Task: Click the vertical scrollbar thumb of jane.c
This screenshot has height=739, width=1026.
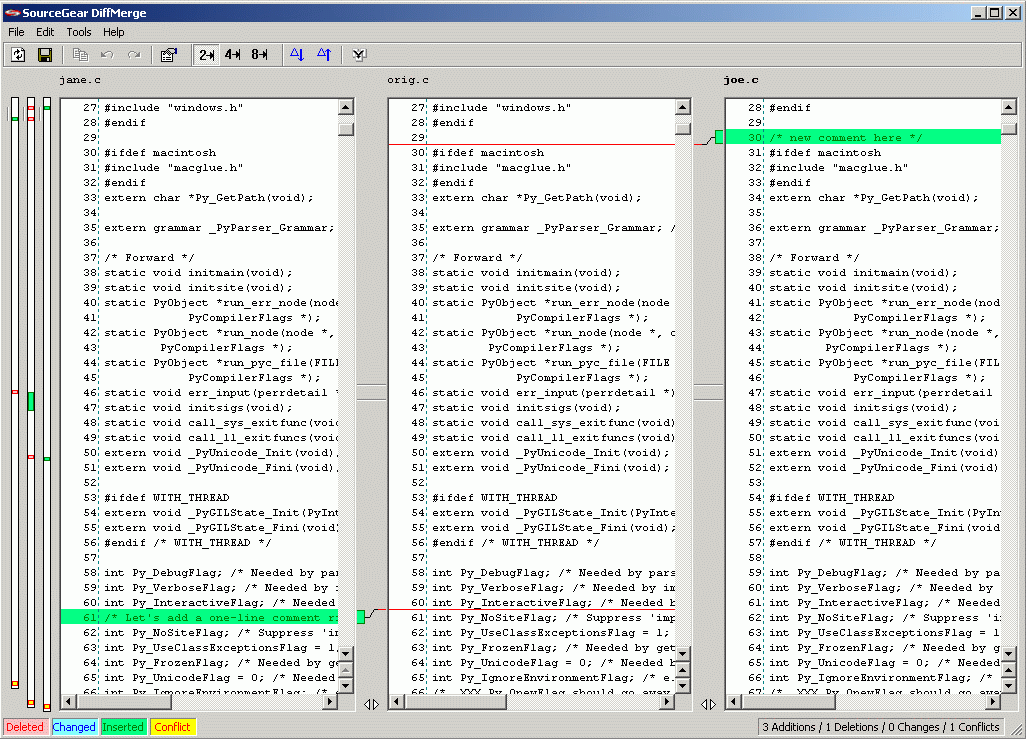Action: [346, 129]
